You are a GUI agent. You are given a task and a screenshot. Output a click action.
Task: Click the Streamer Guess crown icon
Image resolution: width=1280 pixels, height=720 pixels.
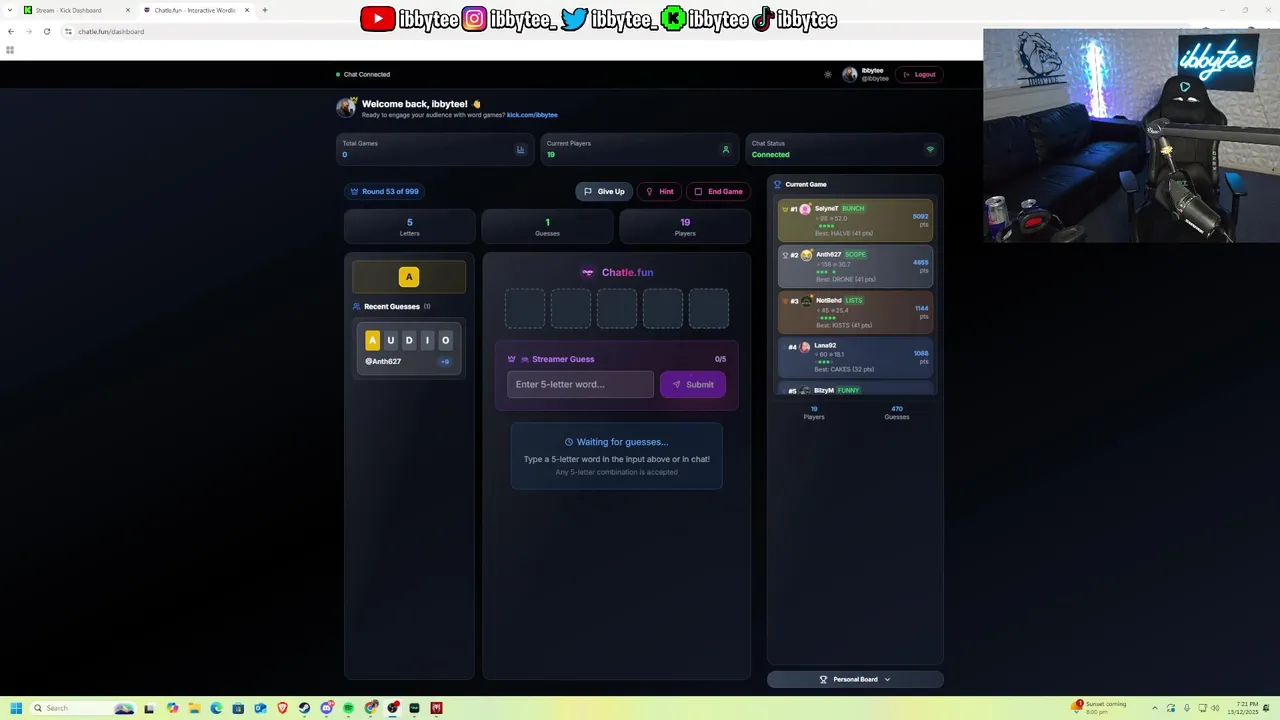click(511, 359)
